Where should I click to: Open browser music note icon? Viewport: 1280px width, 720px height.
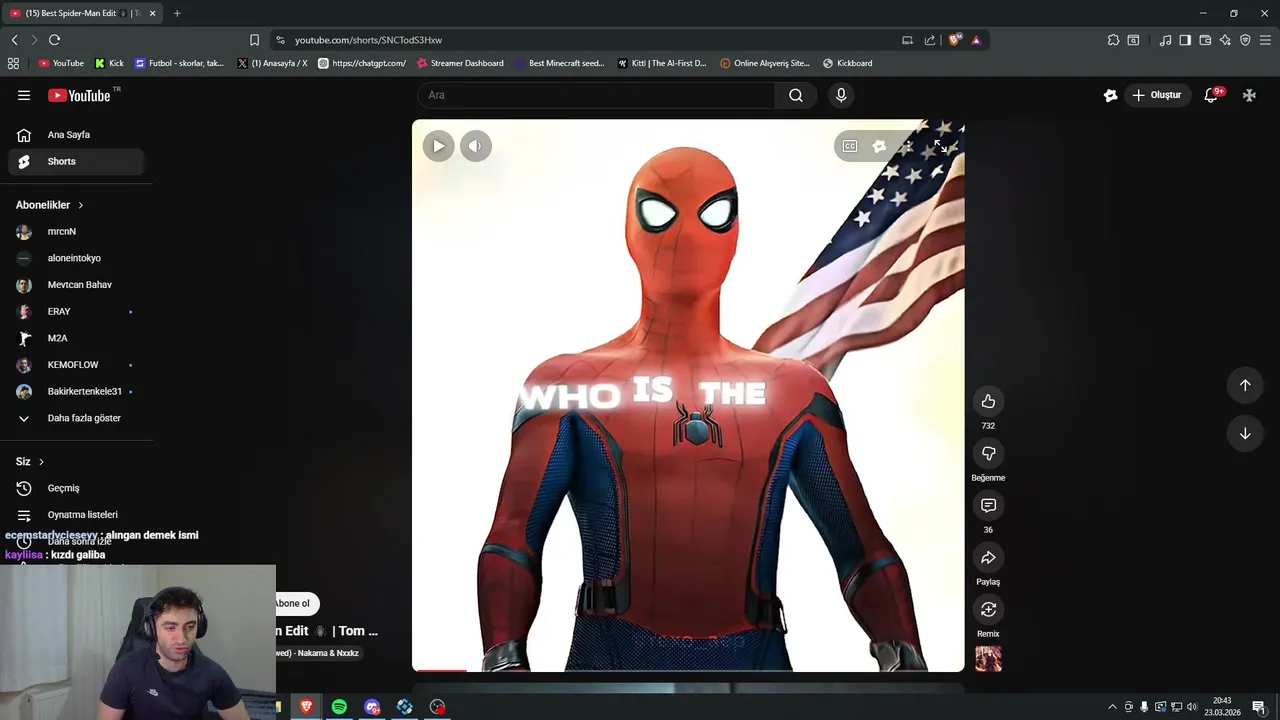tap(1165, 40)
